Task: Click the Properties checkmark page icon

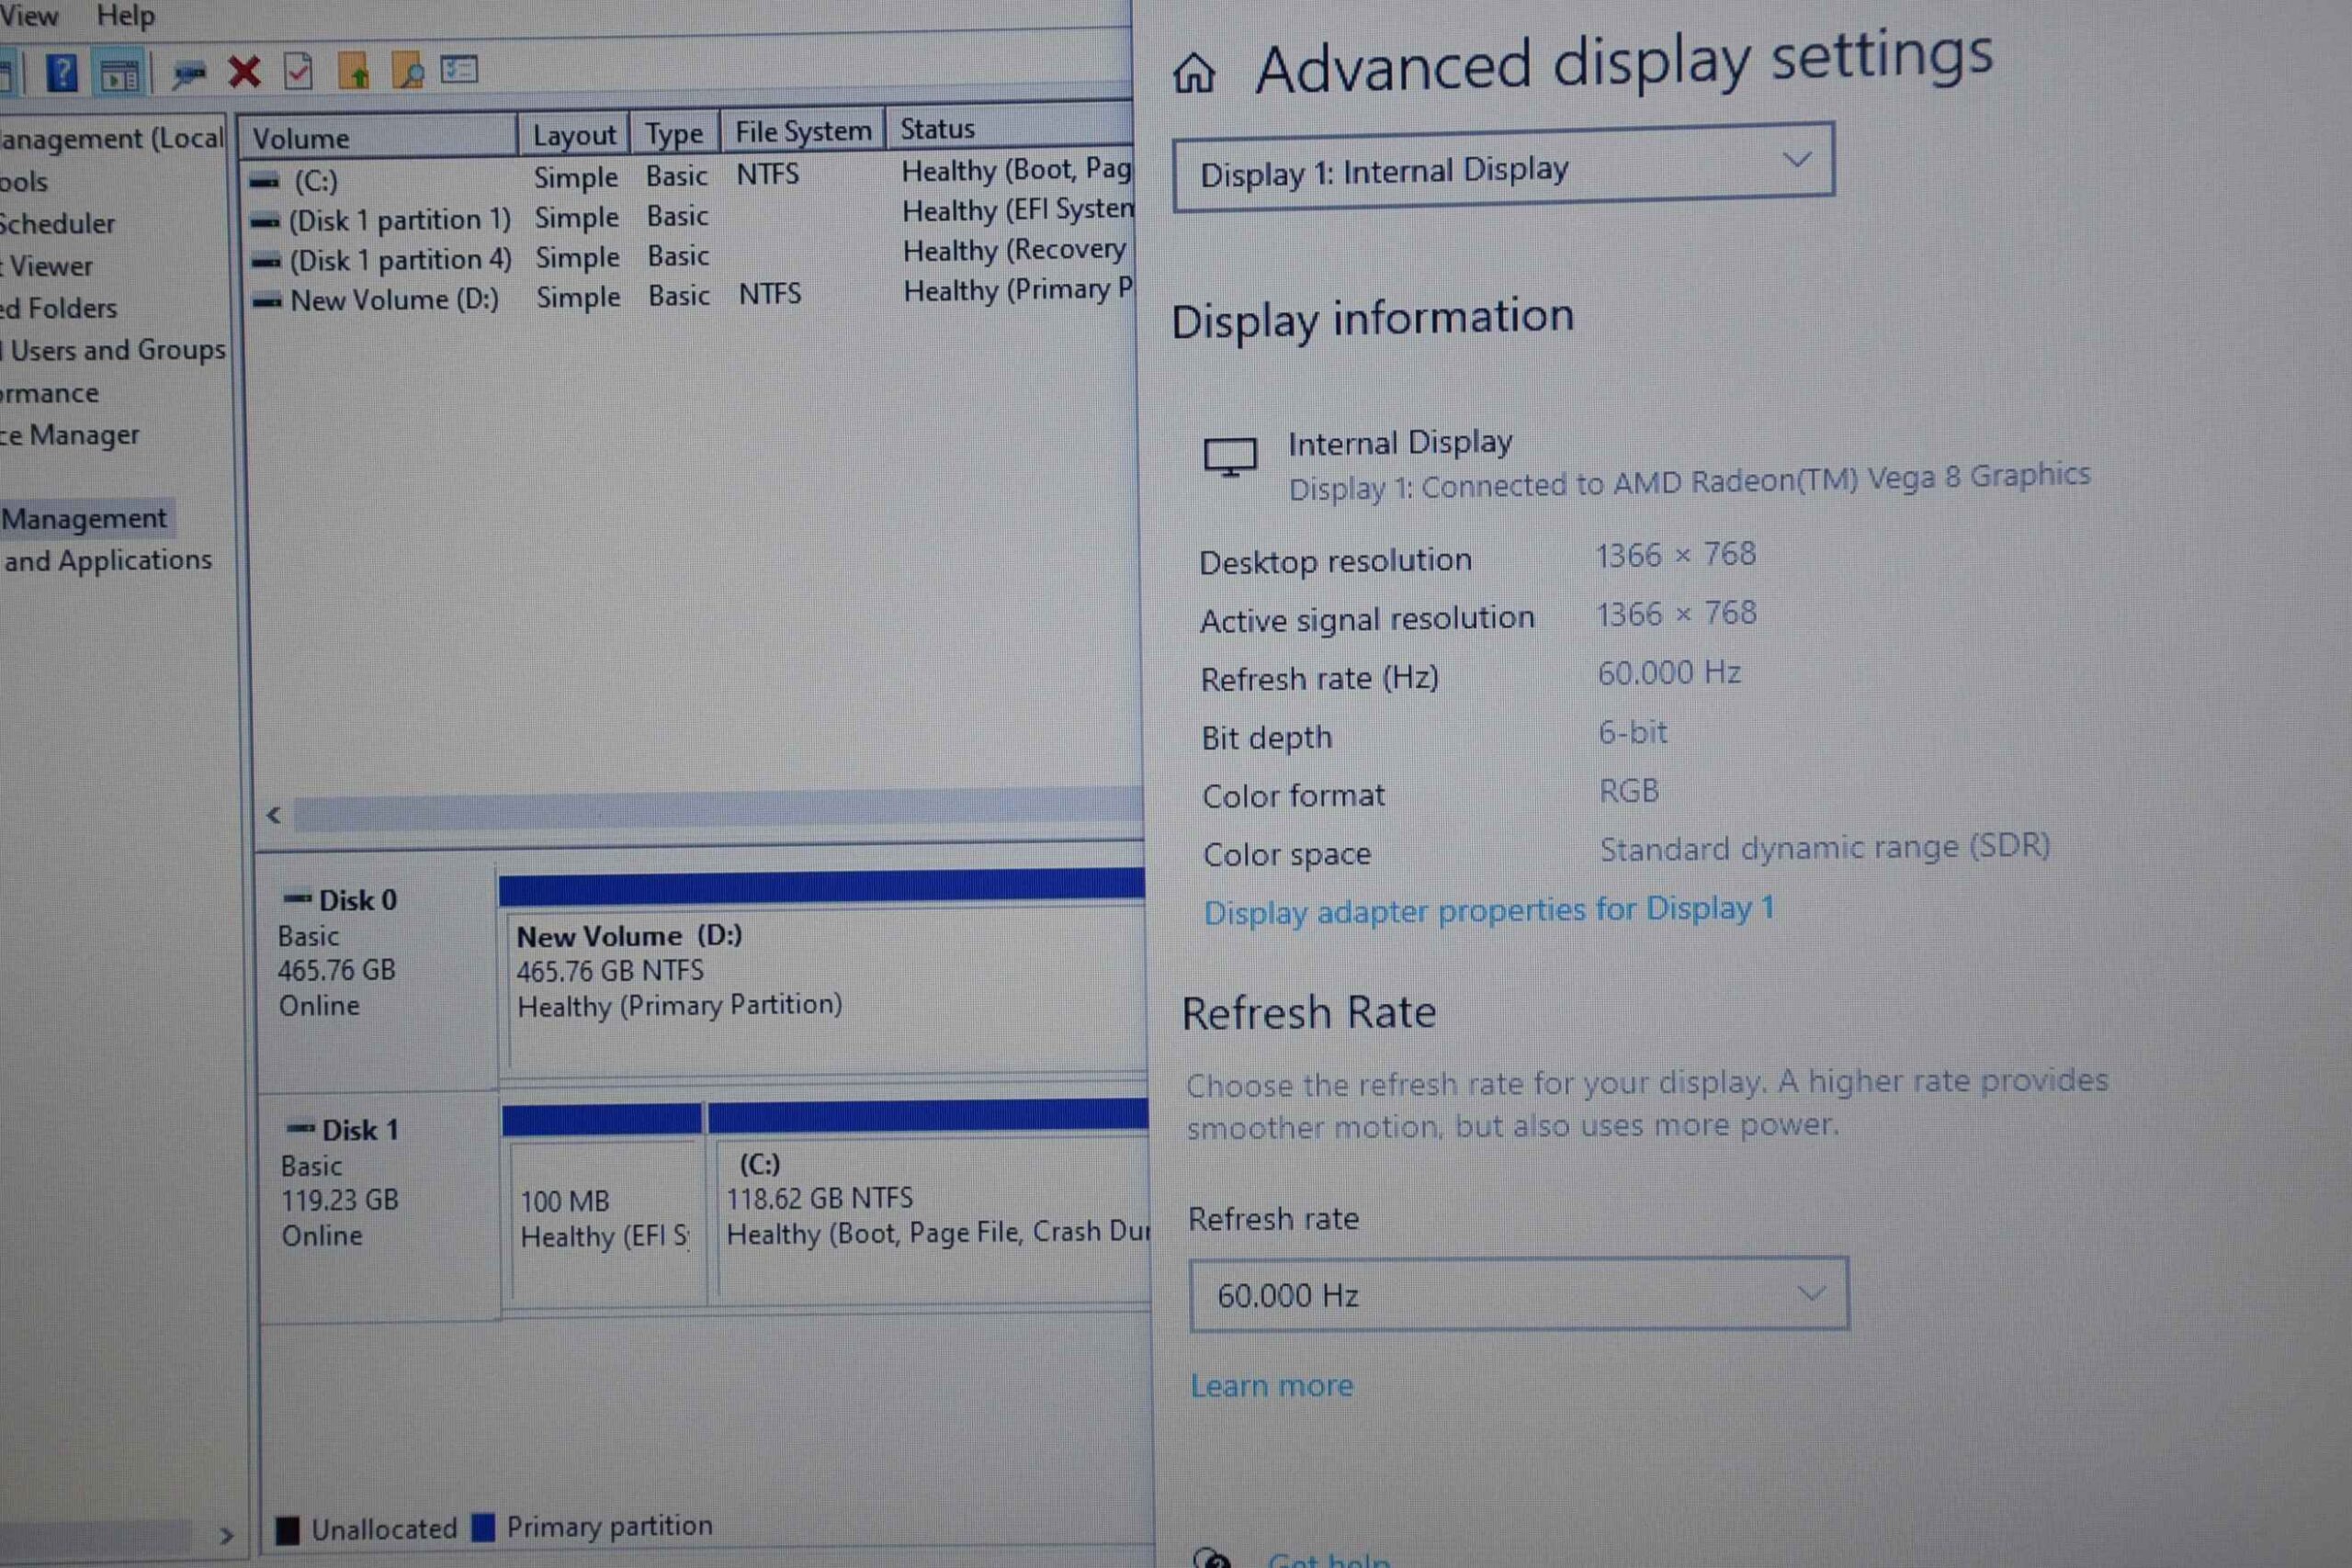Action: [x=298, y=71]
